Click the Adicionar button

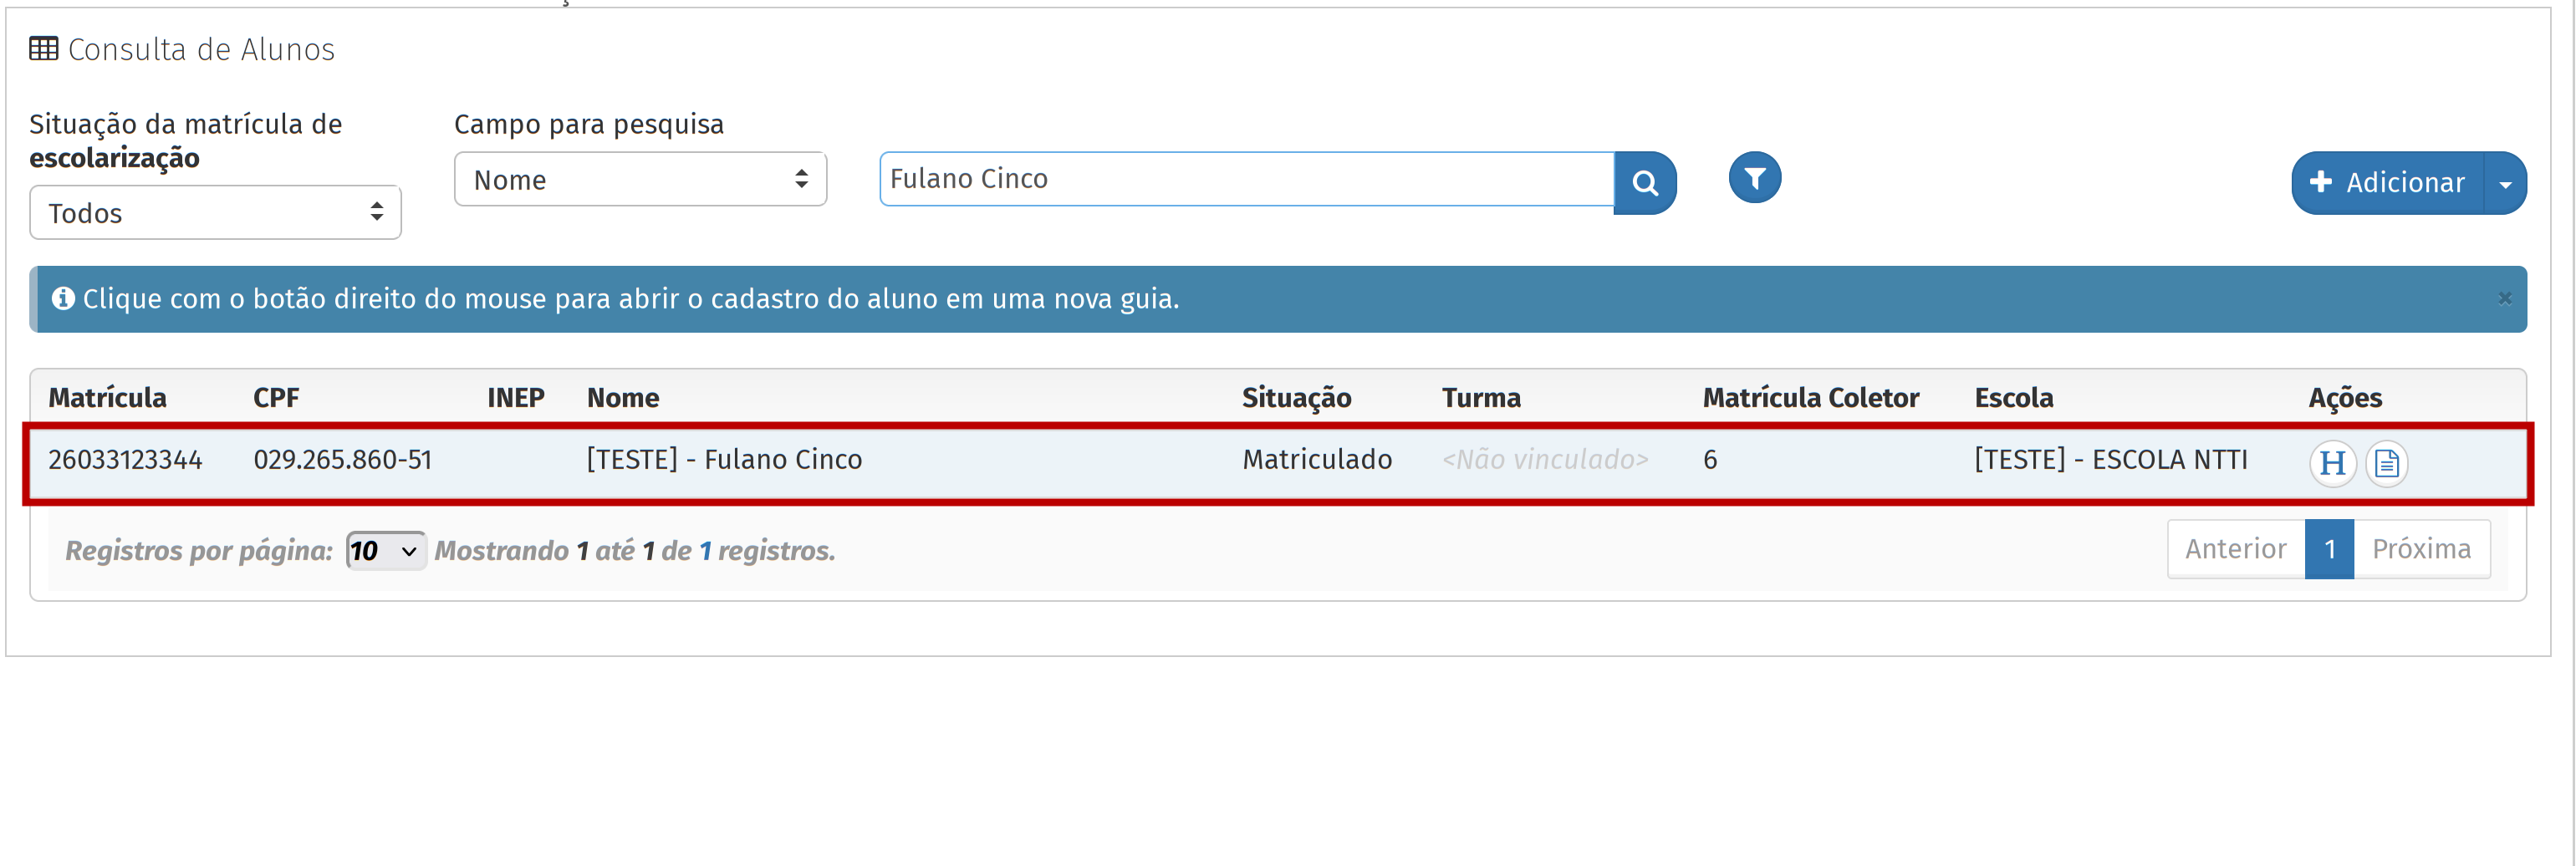point(2387,183)
